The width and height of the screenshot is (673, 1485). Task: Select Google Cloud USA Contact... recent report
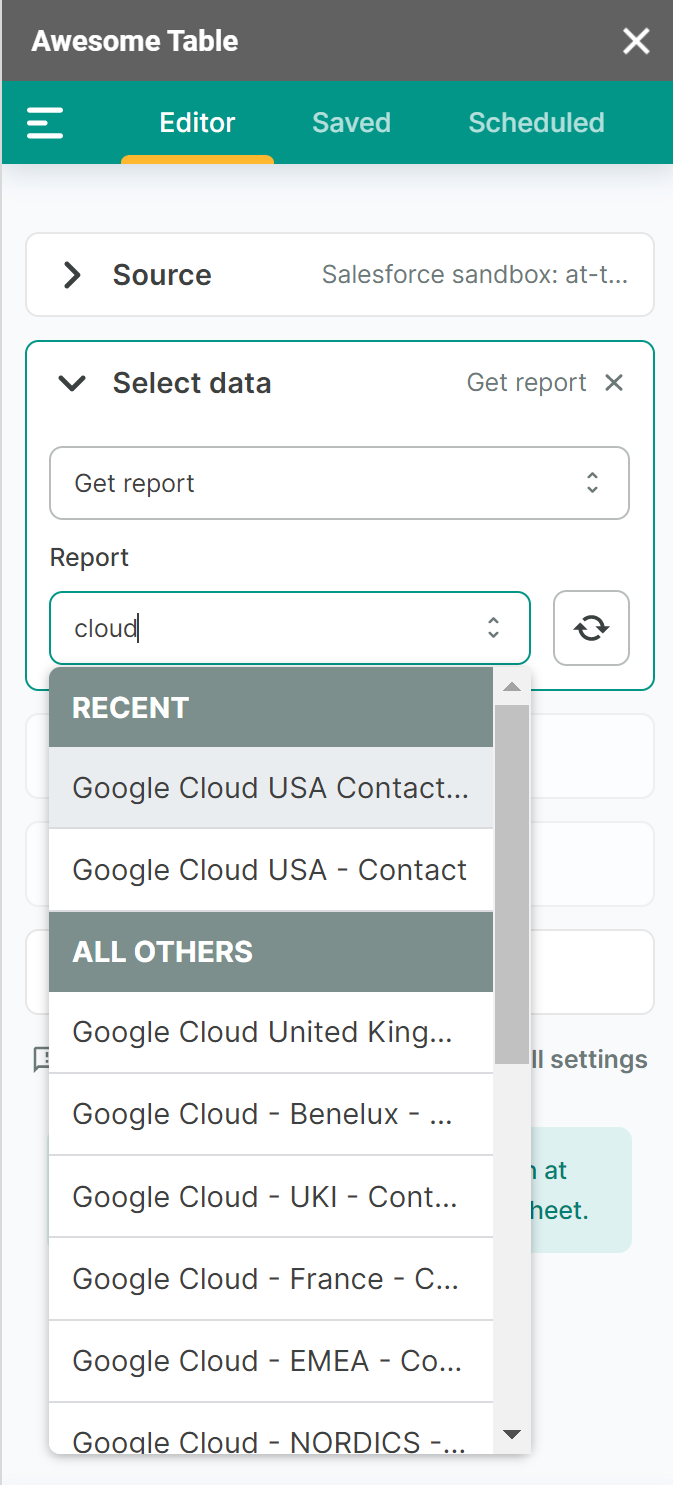point(271,788)
